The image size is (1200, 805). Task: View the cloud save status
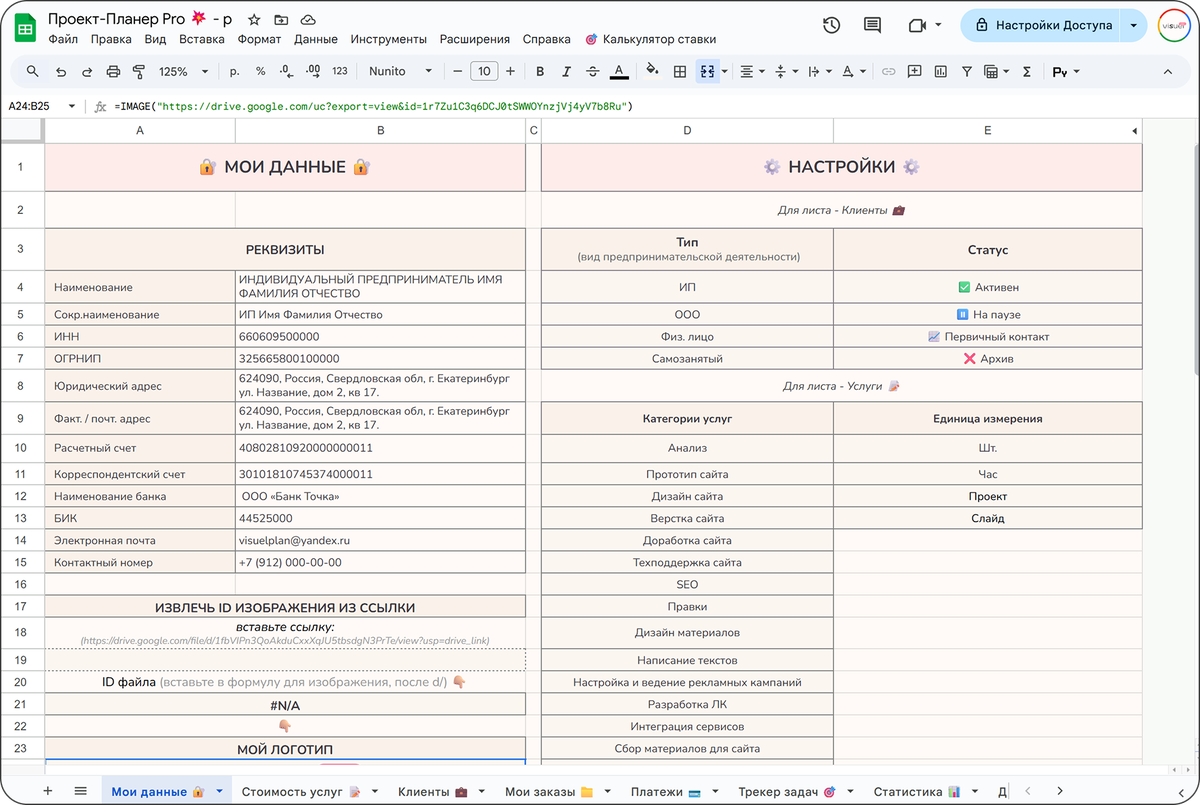point(308,20)
